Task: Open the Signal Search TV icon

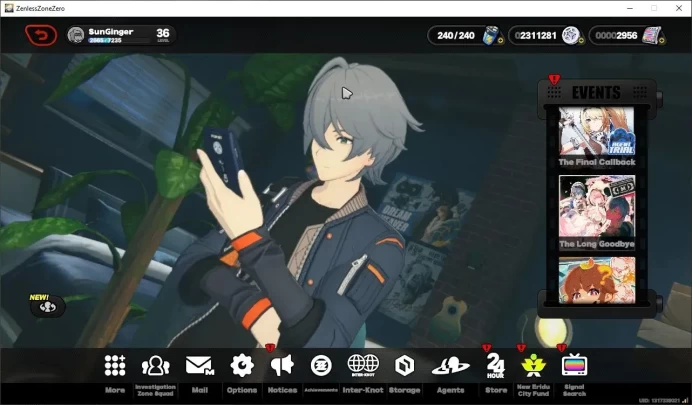Action: 574,365
